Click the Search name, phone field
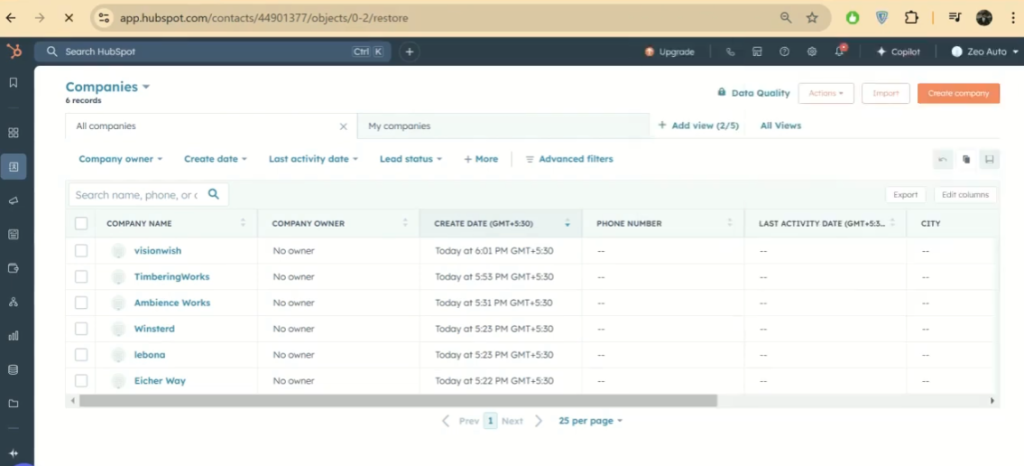This screenshot has width=1024, height=466. pos(136,195)
